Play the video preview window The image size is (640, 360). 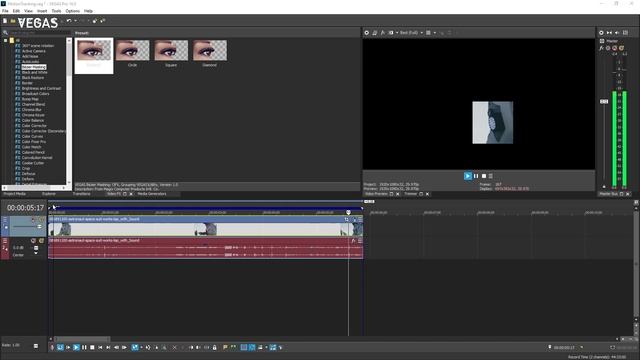coord(468,176)
